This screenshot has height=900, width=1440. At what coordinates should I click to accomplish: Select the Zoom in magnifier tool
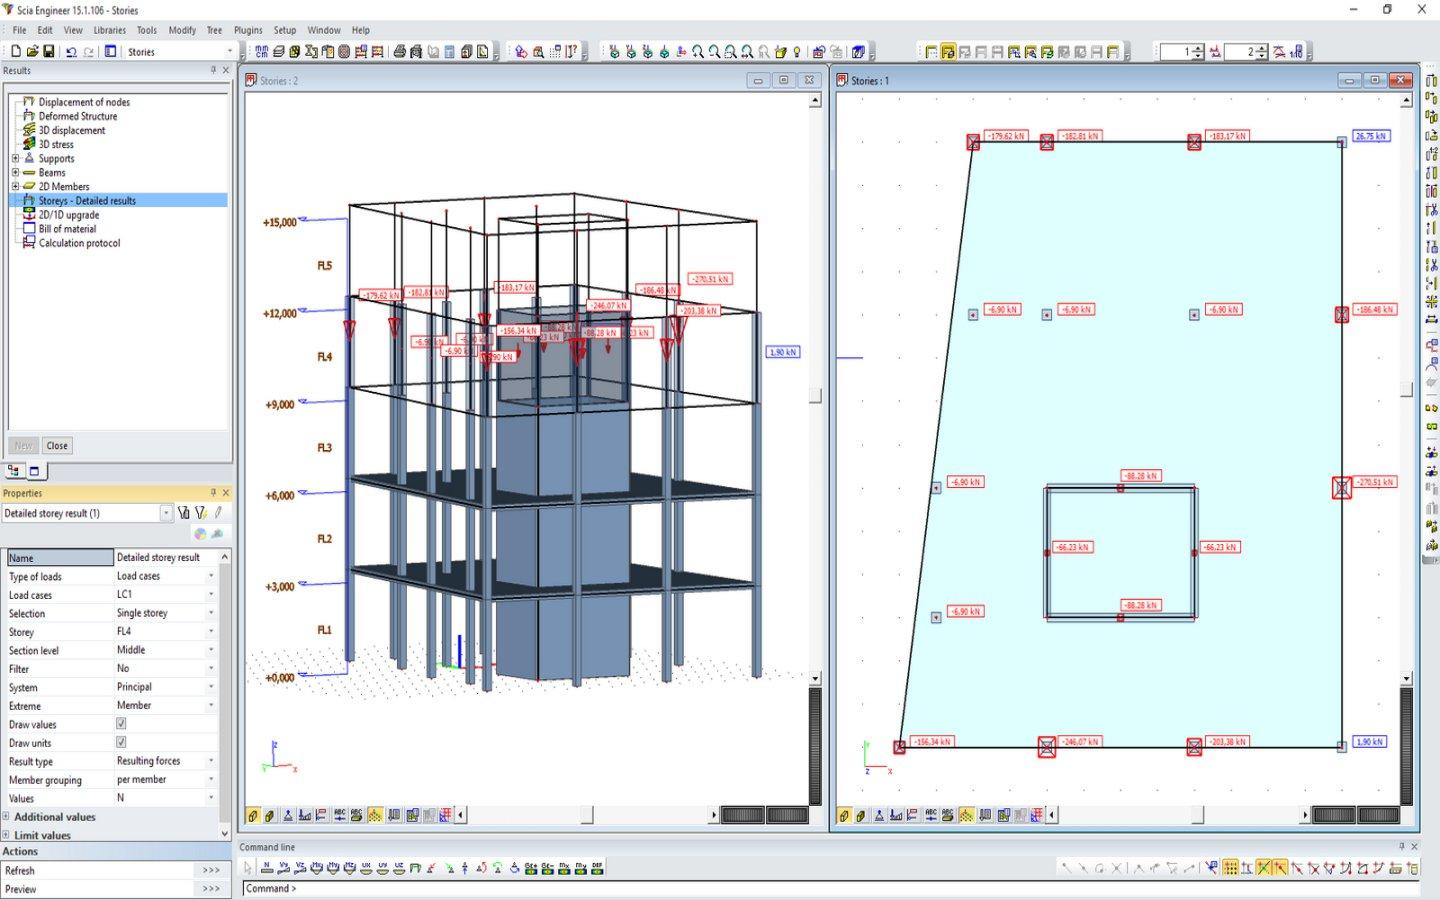coord(698,51)
